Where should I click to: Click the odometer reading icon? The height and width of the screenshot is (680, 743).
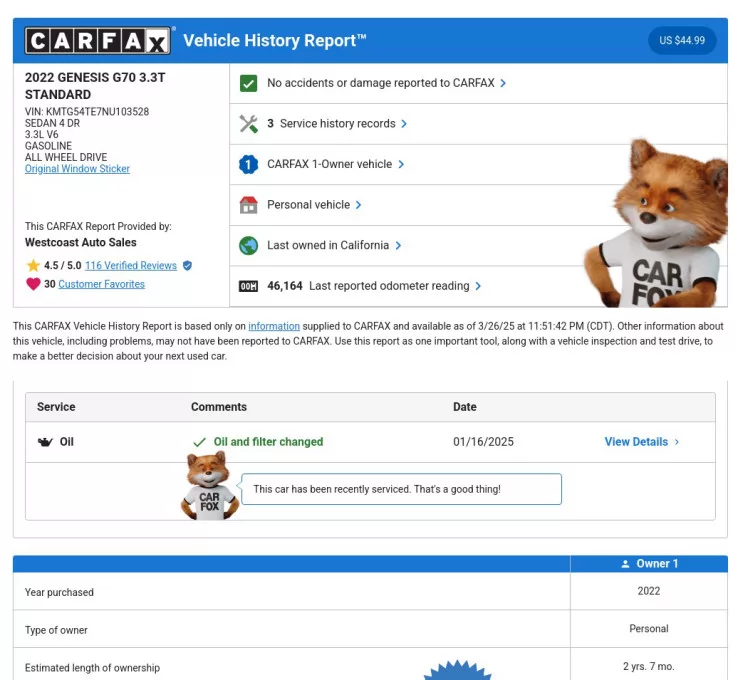[x=249, y=286]
